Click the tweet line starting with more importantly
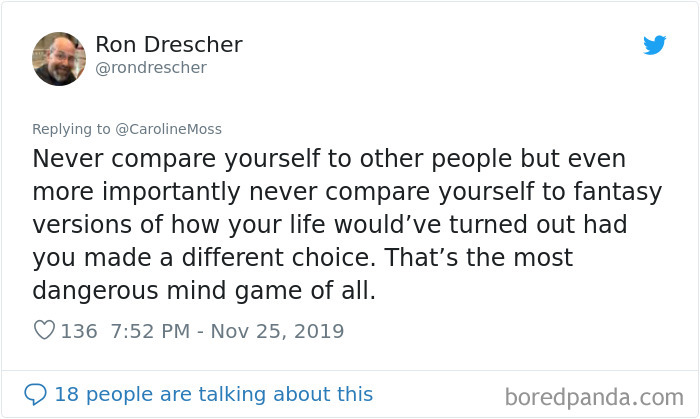 click(347, 192)
